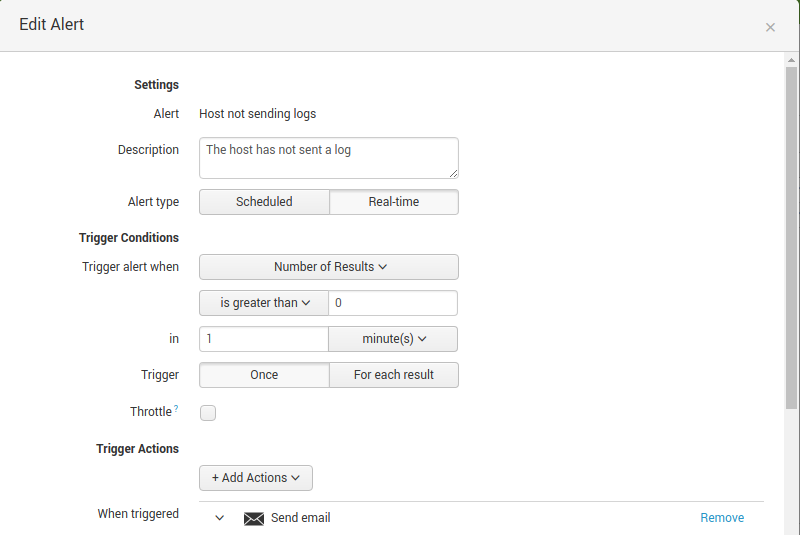Open the Add Actions menu
This screenshot has width=800, height=535.
tap(256, 478)
